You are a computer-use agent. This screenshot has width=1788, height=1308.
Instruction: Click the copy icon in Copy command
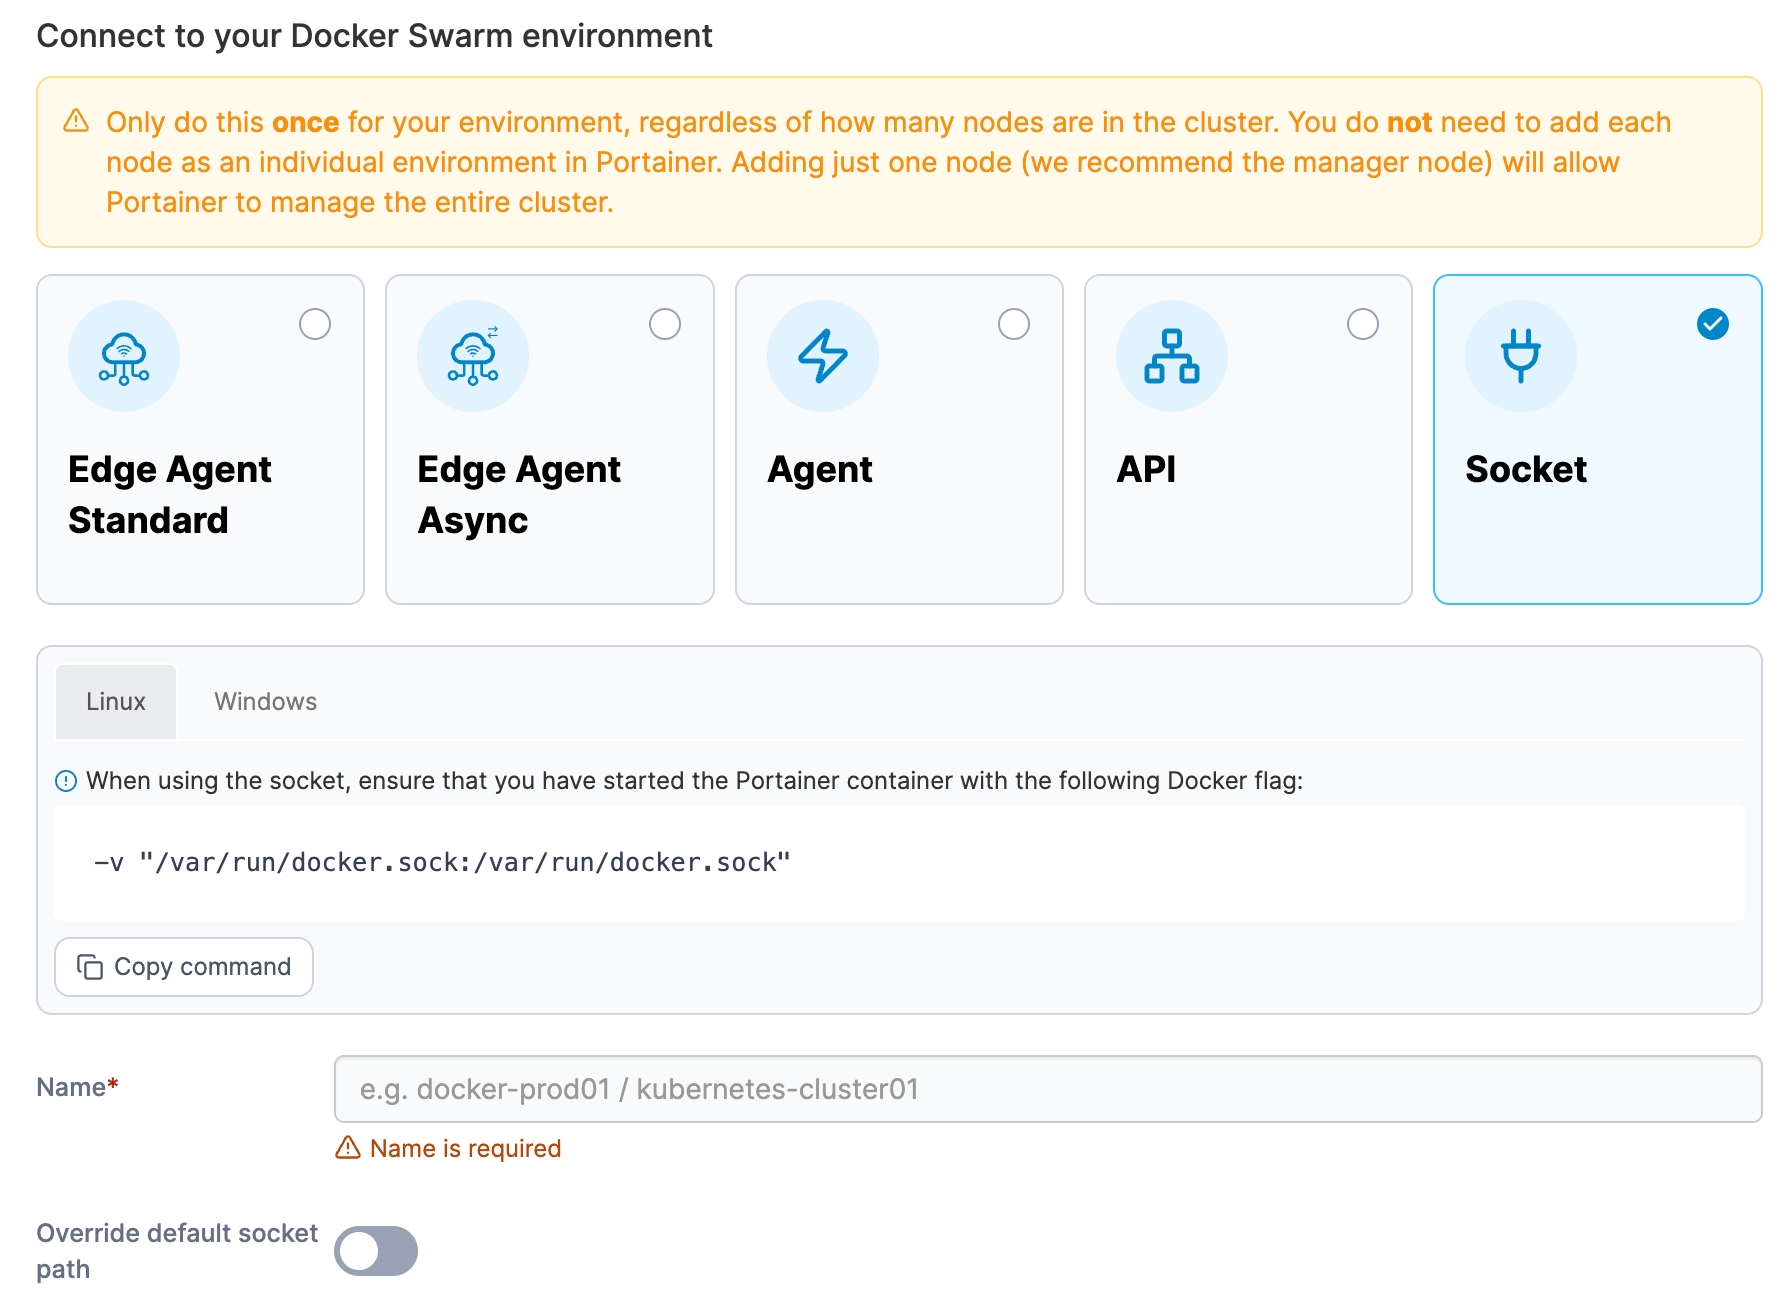point(90,967)
